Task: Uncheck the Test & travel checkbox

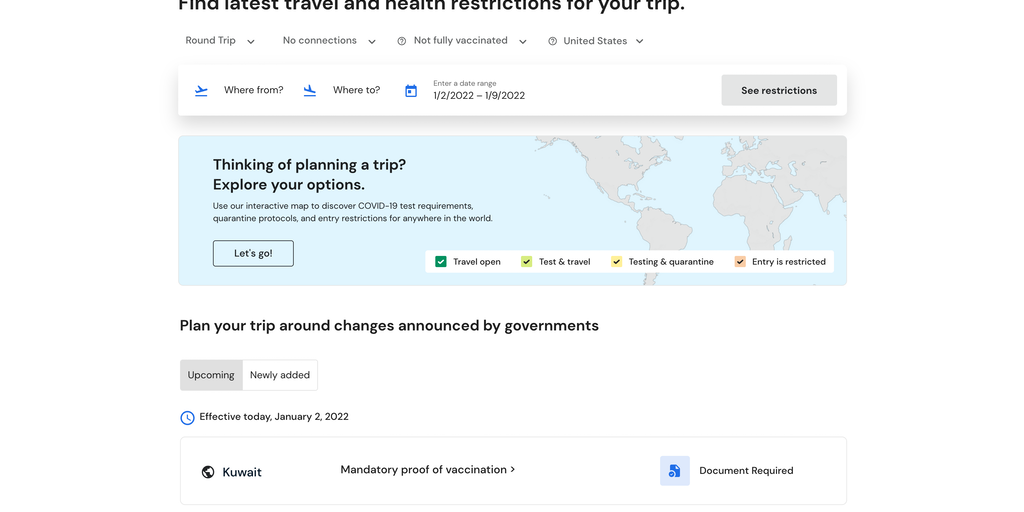Action: 527,262
